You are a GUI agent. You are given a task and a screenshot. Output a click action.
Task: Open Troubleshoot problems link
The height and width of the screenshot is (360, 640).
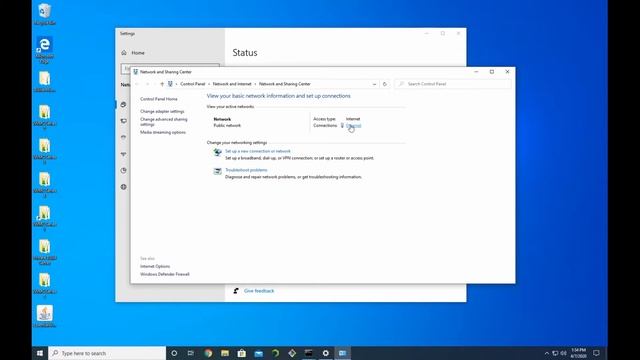pyautogui.click(x=246, y=170)
